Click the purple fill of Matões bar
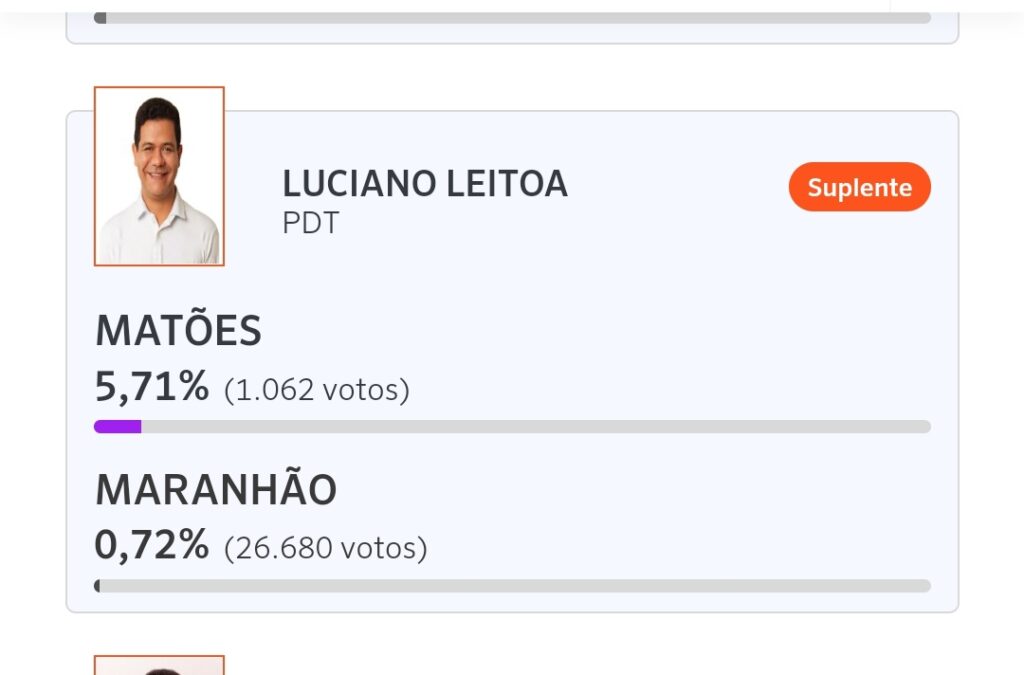 tap(117, 427)
